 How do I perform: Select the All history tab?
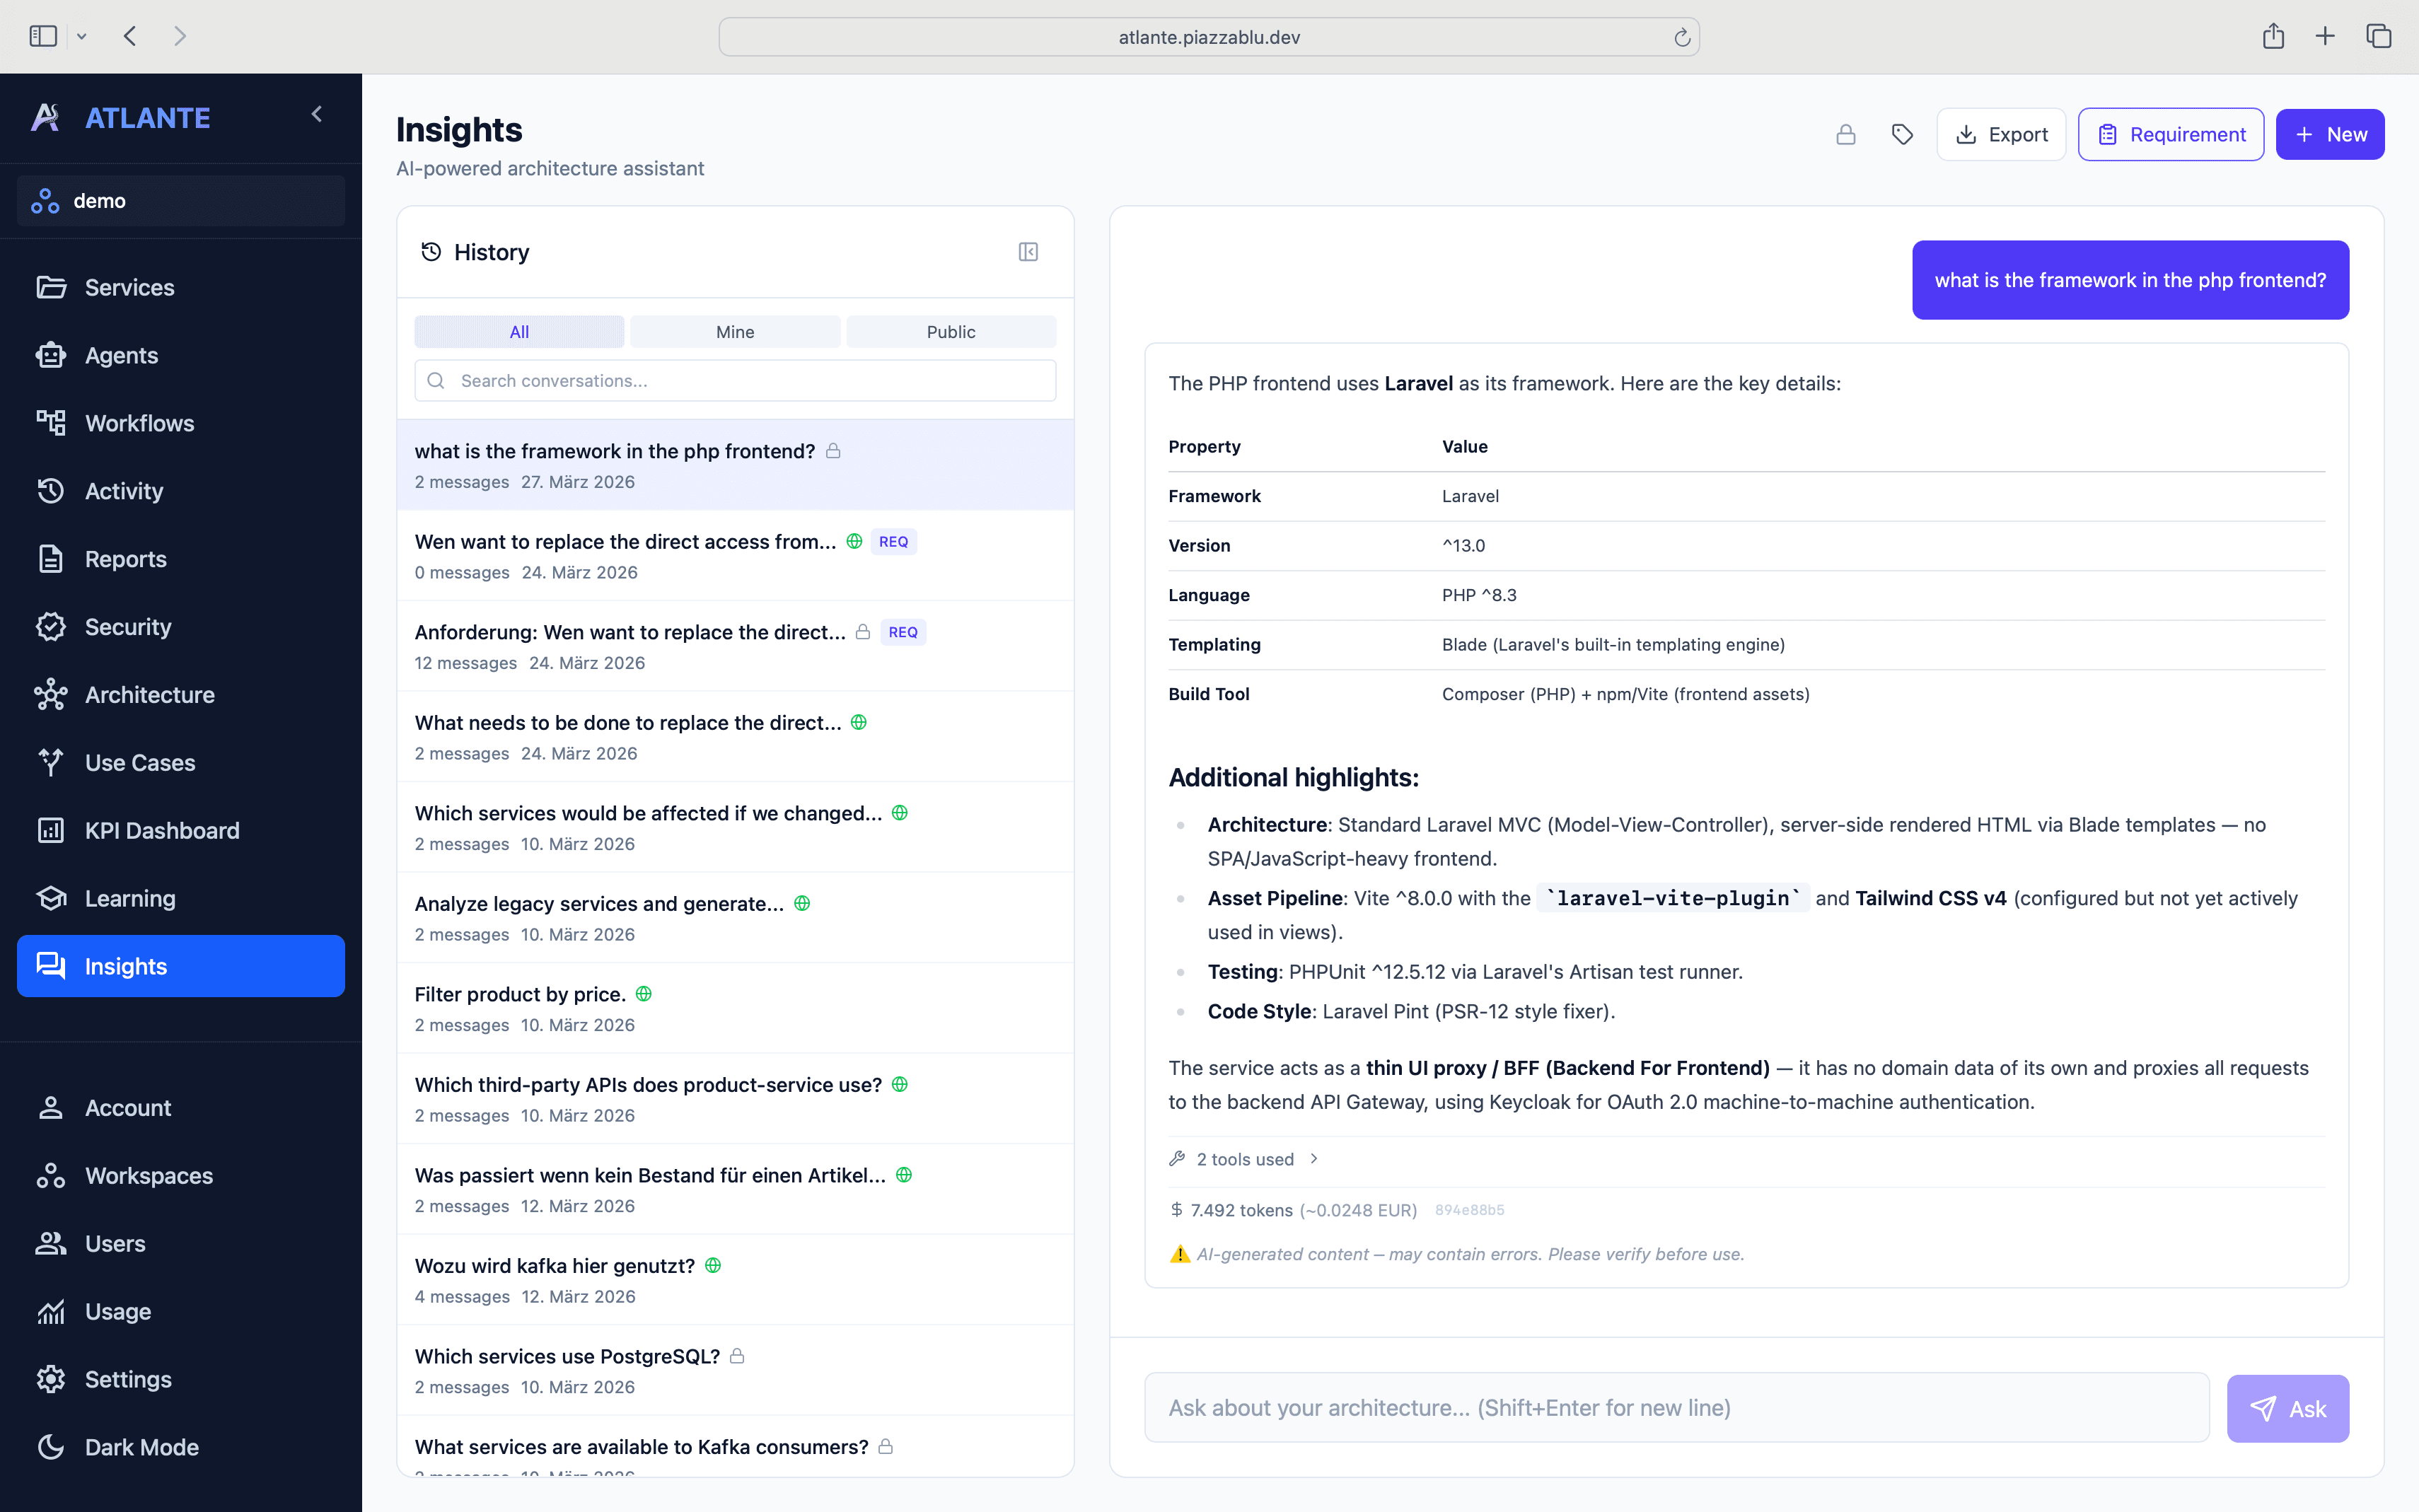tap(519, 332)
